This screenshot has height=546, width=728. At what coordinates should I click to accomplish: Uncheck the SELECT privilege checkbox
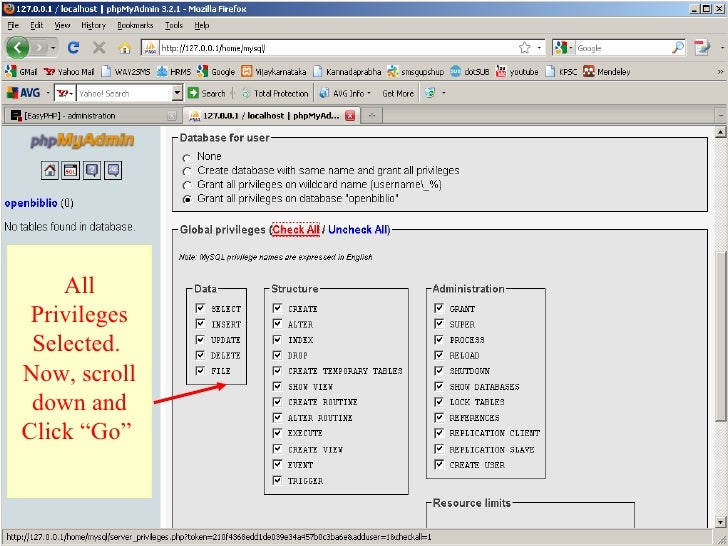click(x=200, y=308)
